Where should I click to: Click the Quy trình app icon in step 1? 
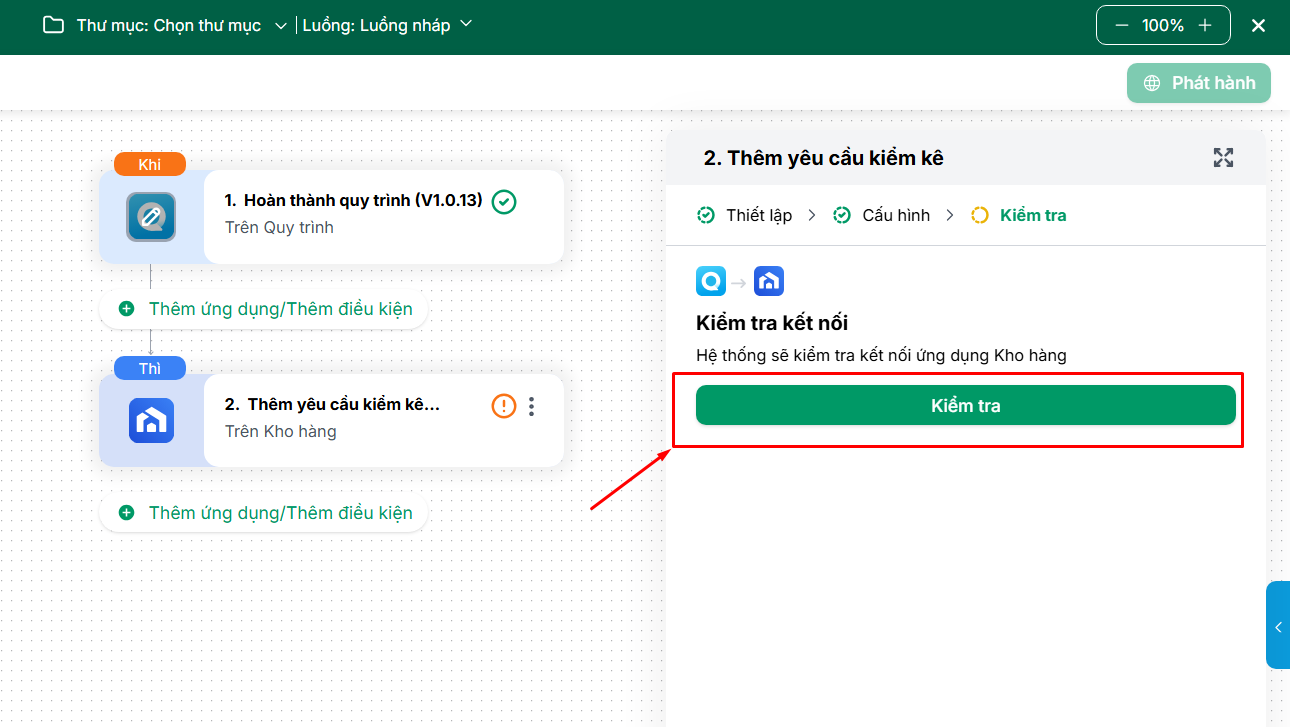[151, 217]
